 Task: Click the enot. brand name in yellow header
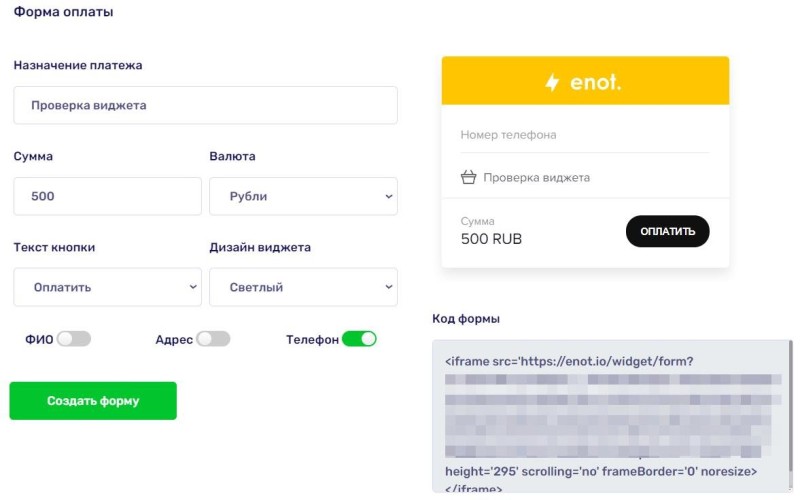coord(595,82)
